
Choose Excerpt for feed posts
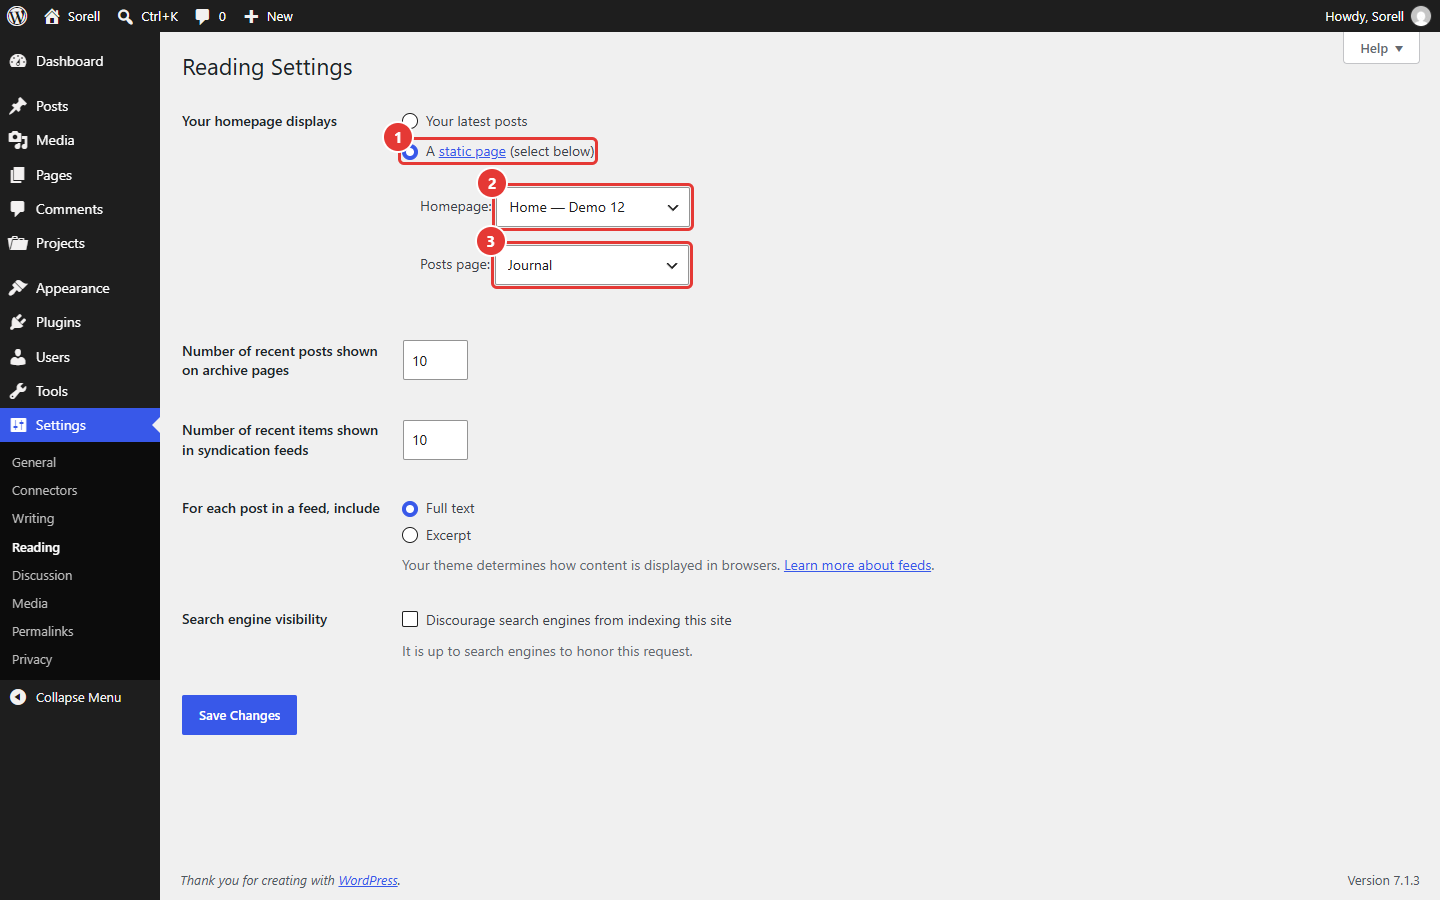click(x=410, y=535)
